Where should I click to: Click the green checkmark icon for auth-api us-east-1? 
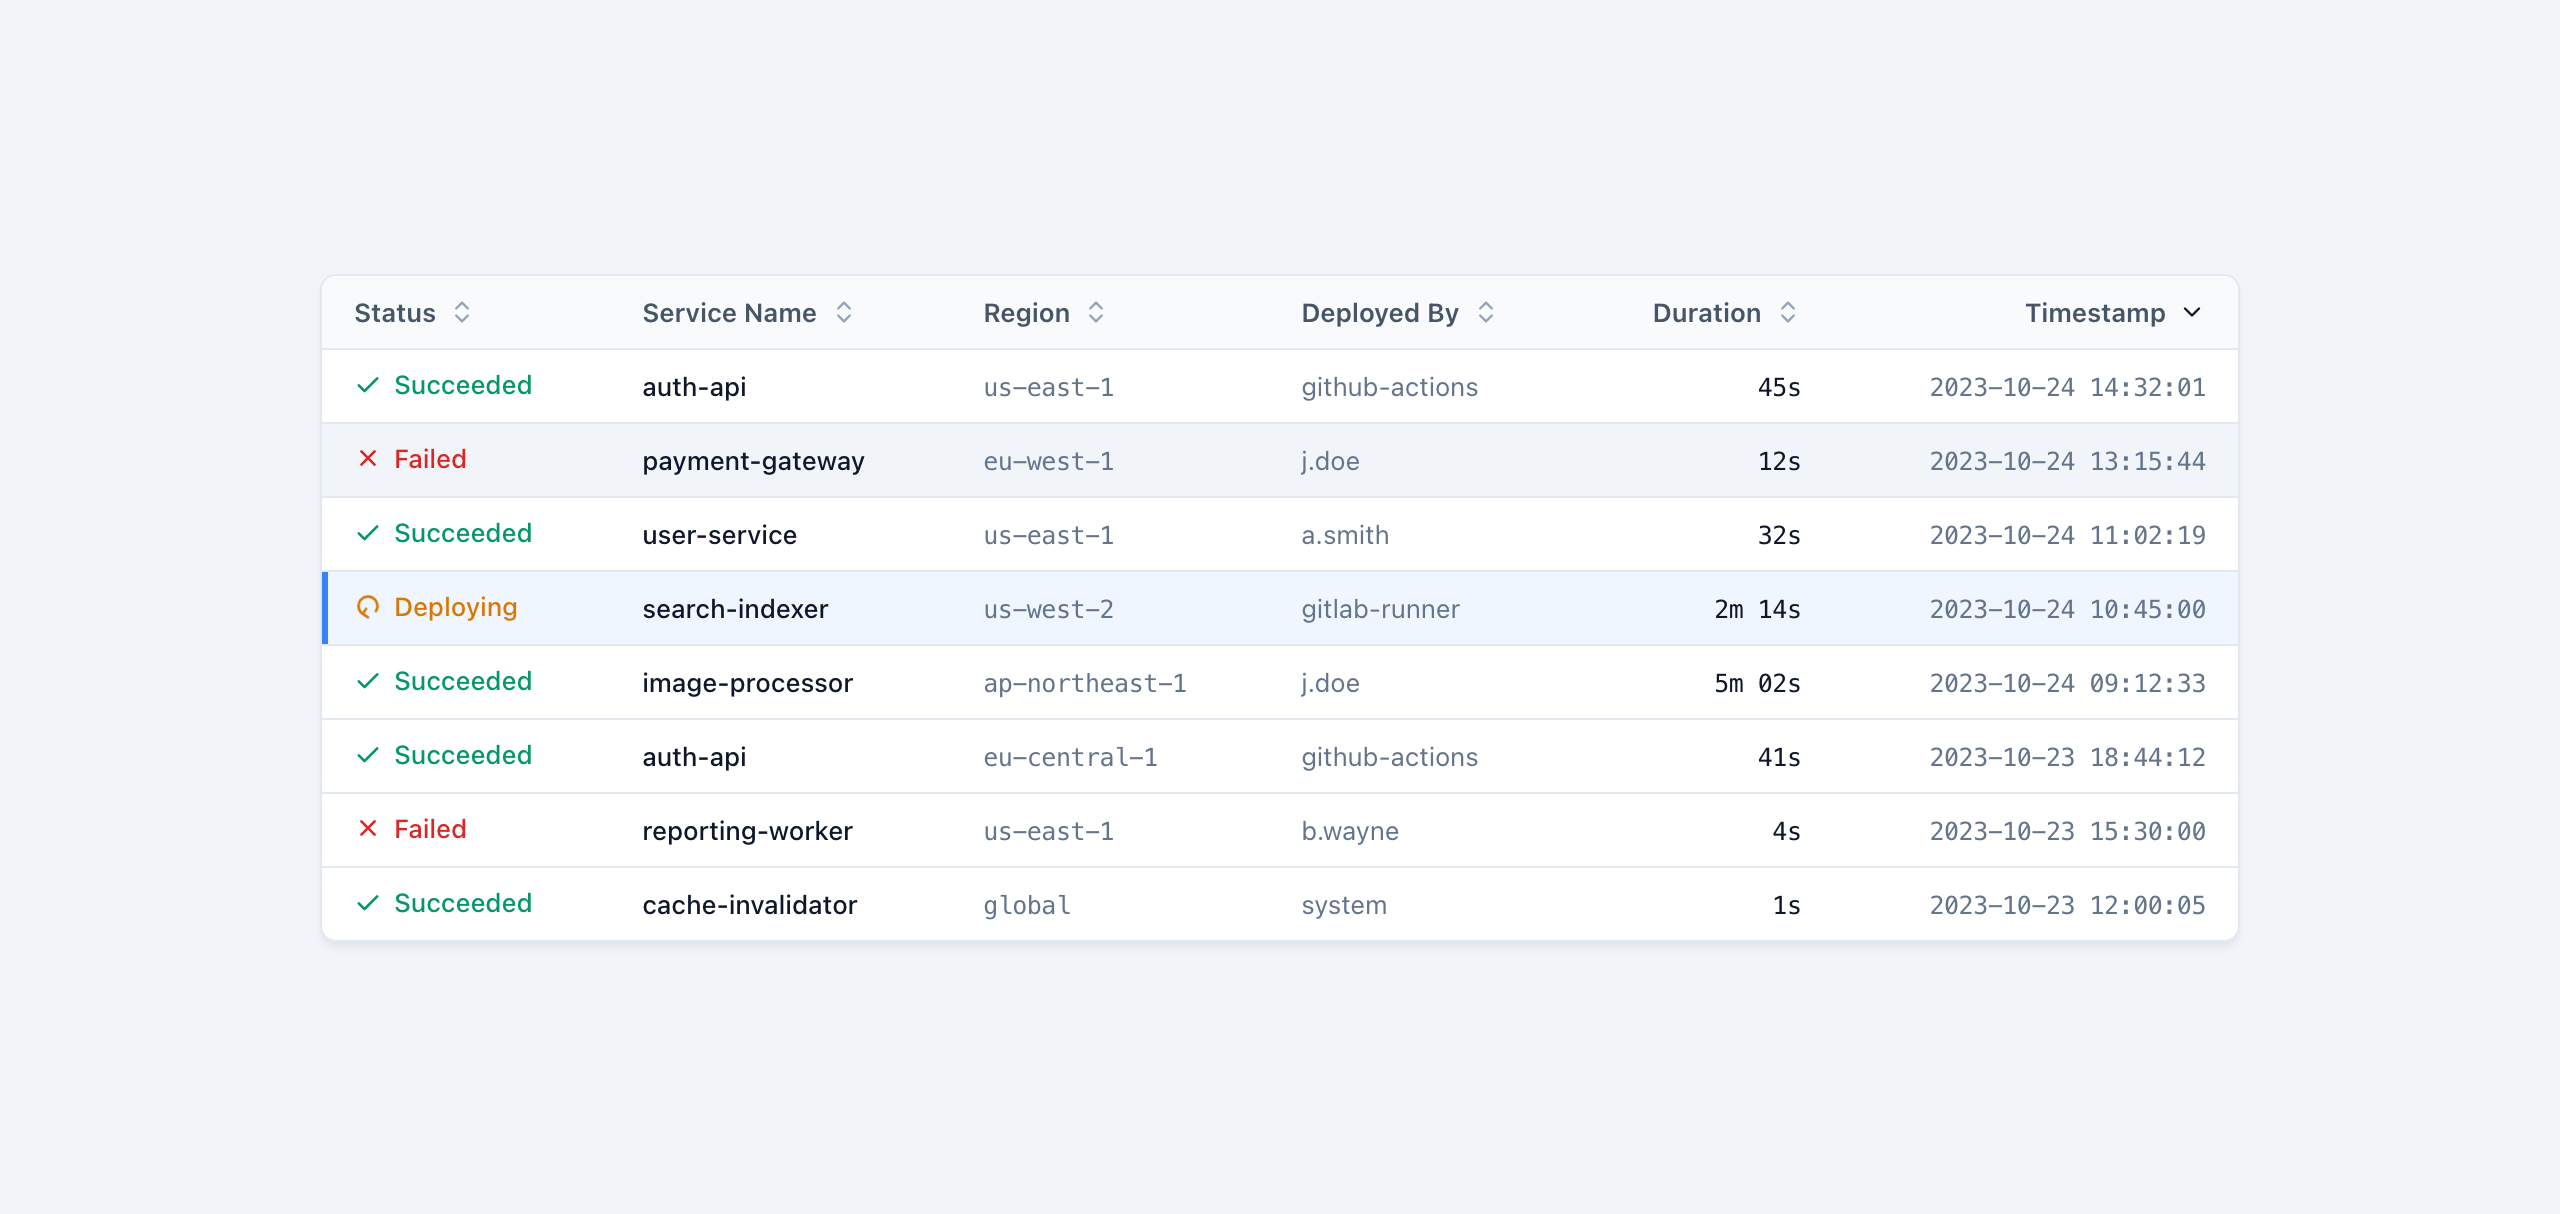point(368,385)
